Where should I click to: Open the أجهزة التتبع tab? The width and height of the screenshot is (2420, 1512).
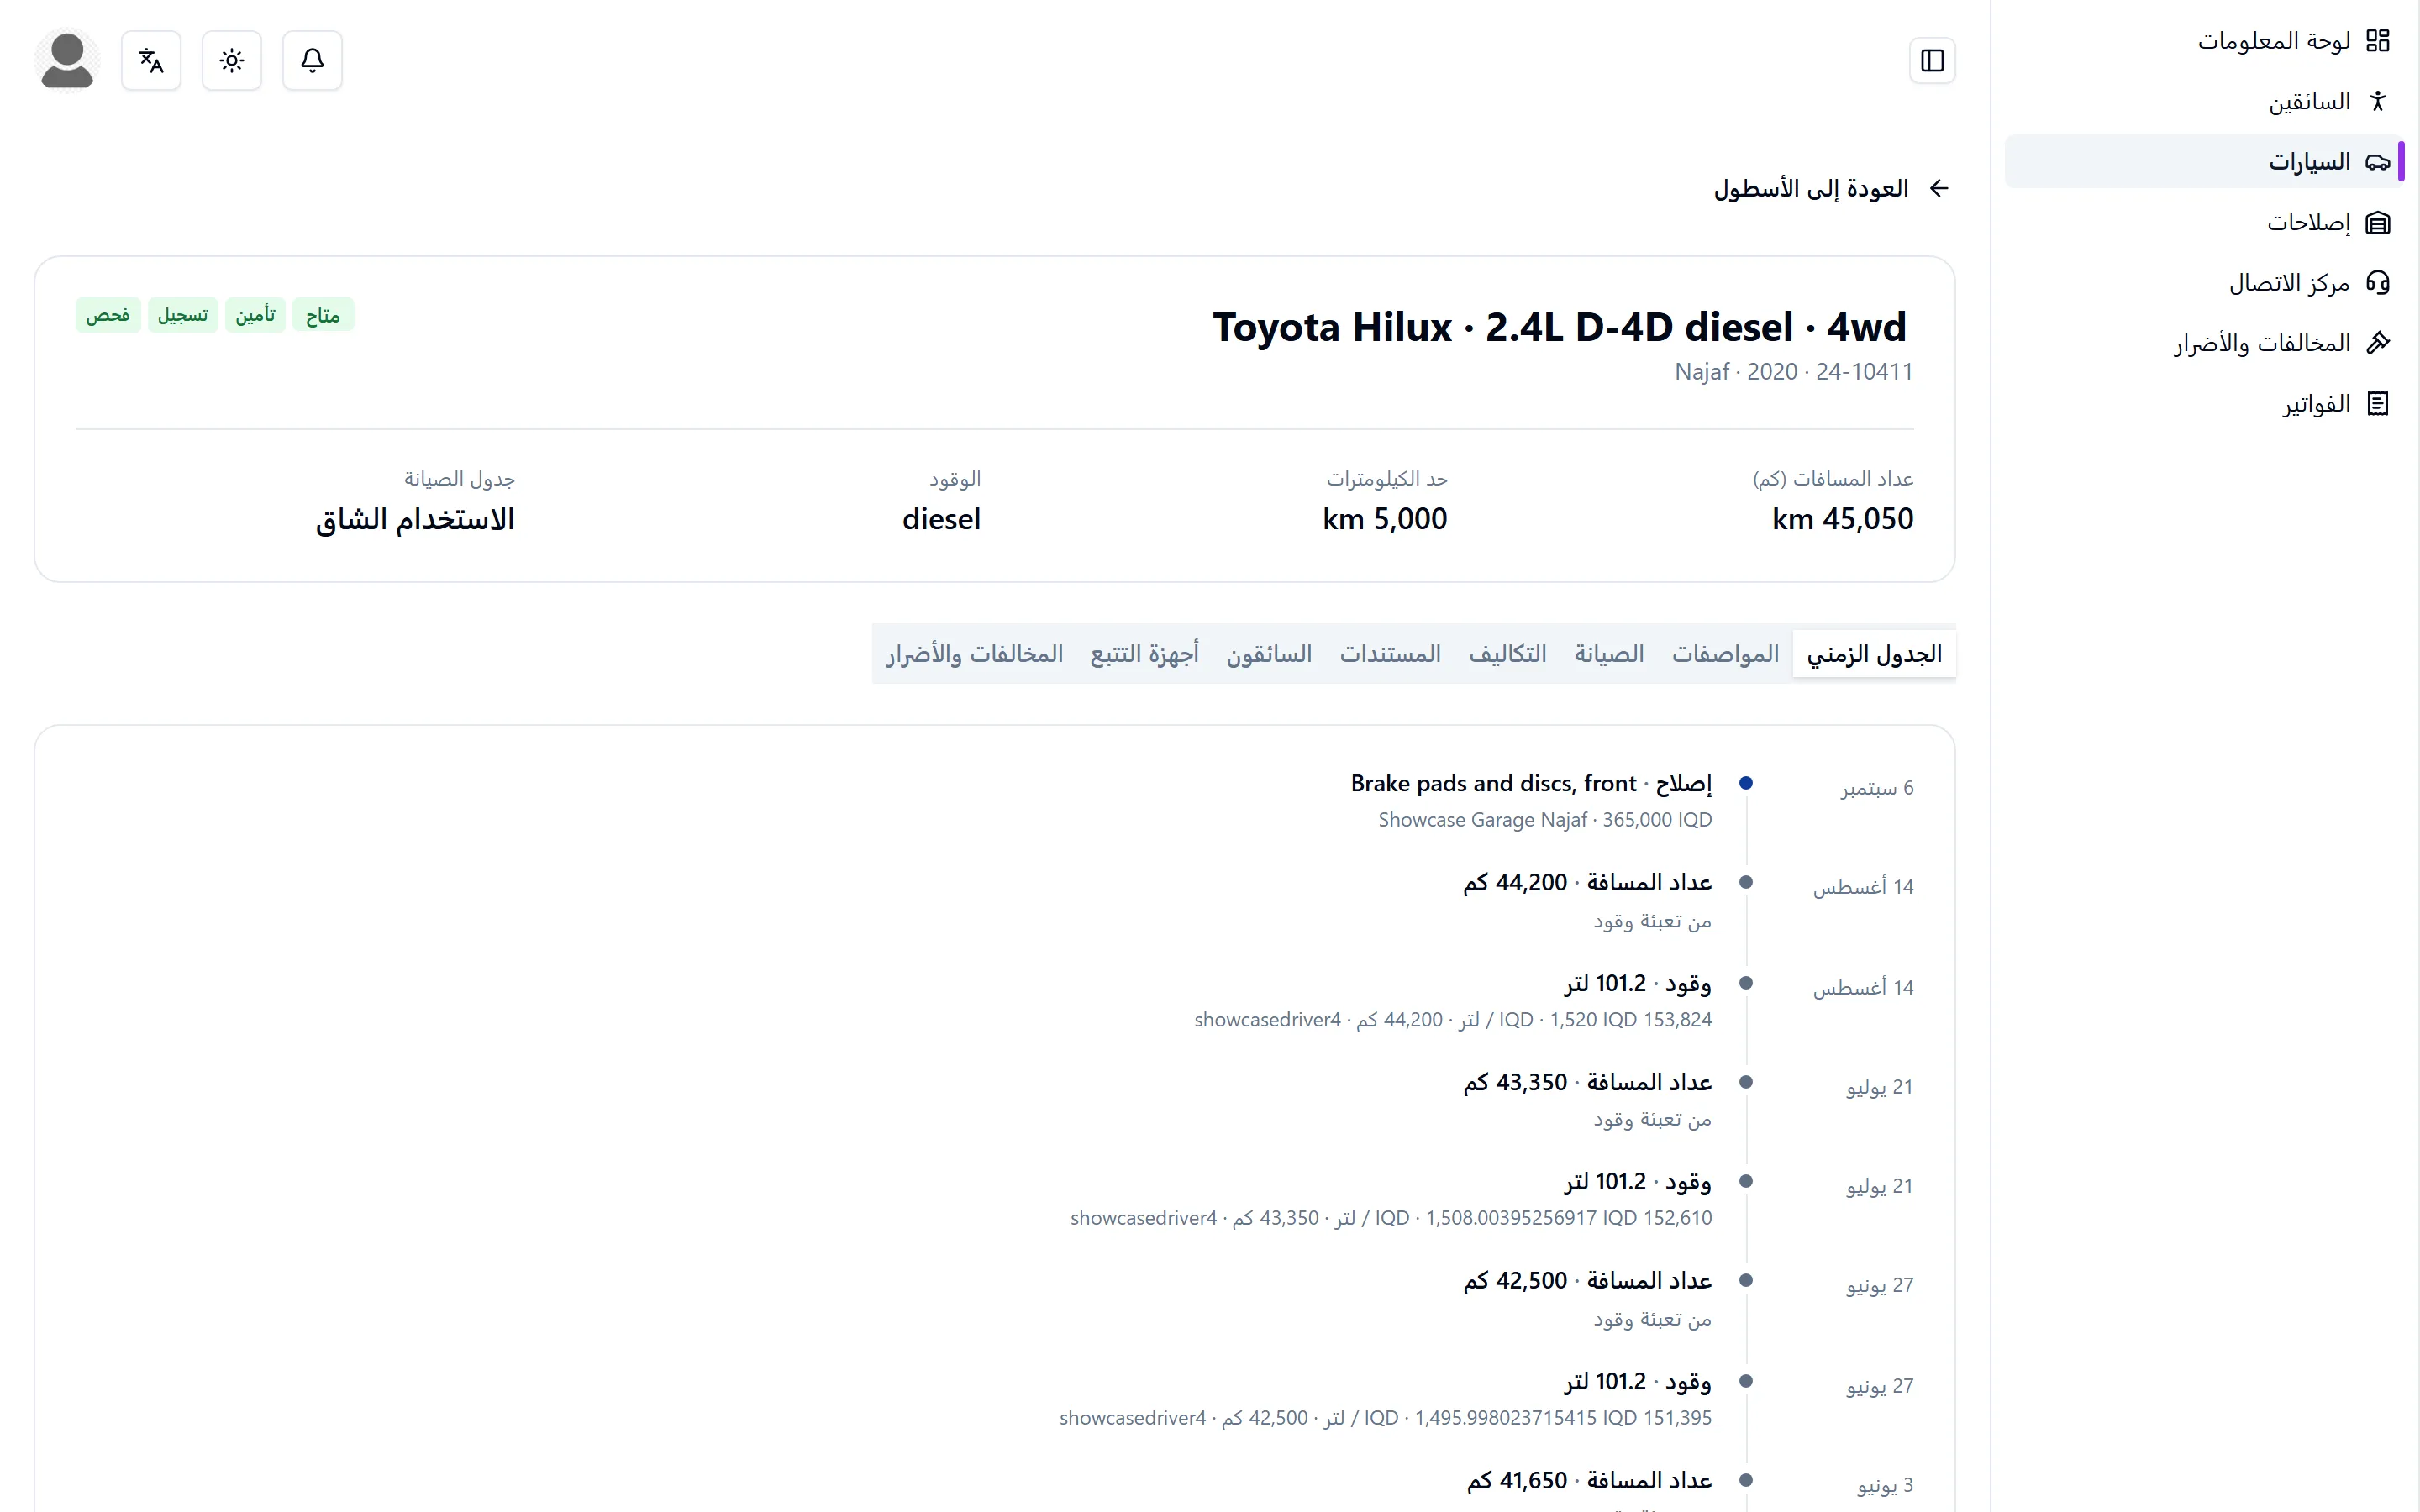[x=1144, y=654]
